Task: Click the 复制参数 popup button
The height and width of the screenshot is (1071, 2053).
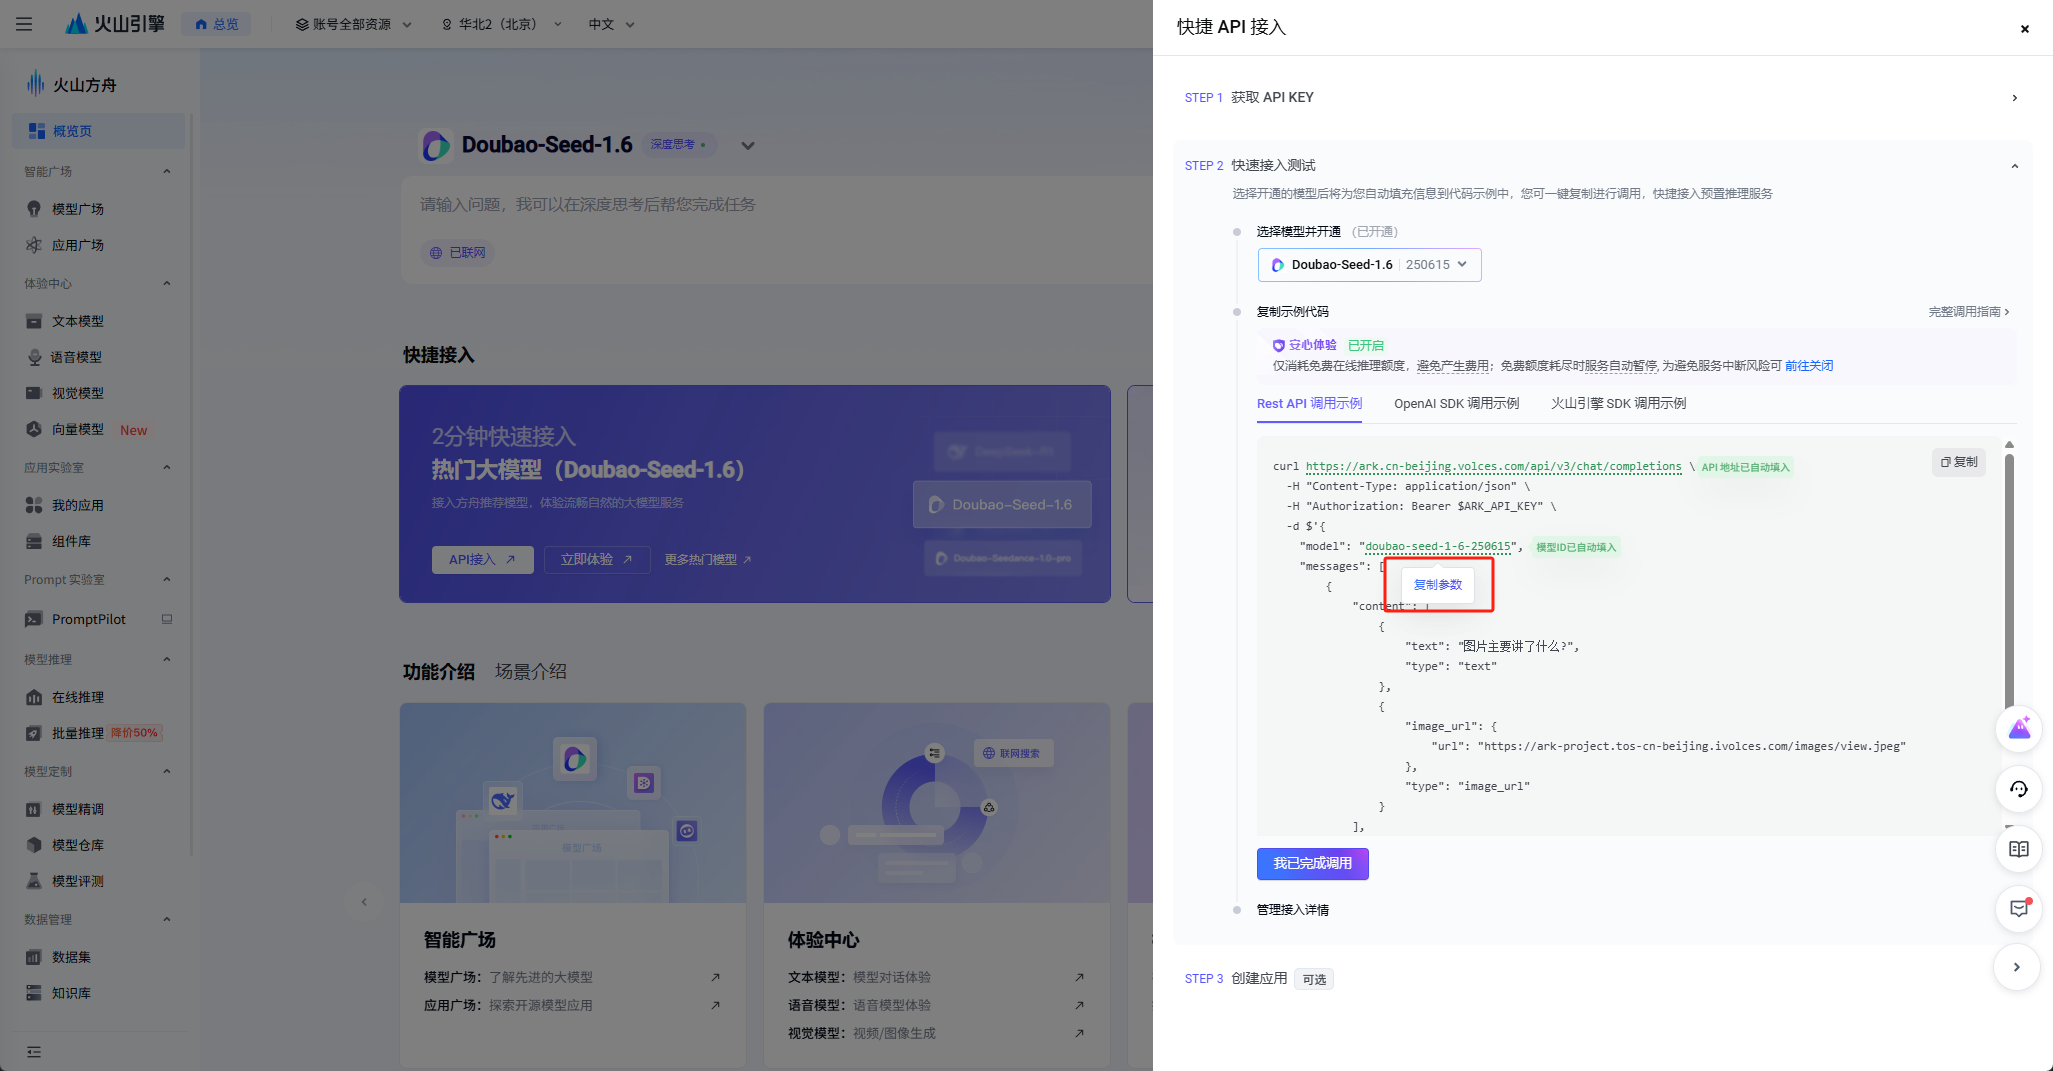Action: pyautogui.click(x=1438, y=585)
